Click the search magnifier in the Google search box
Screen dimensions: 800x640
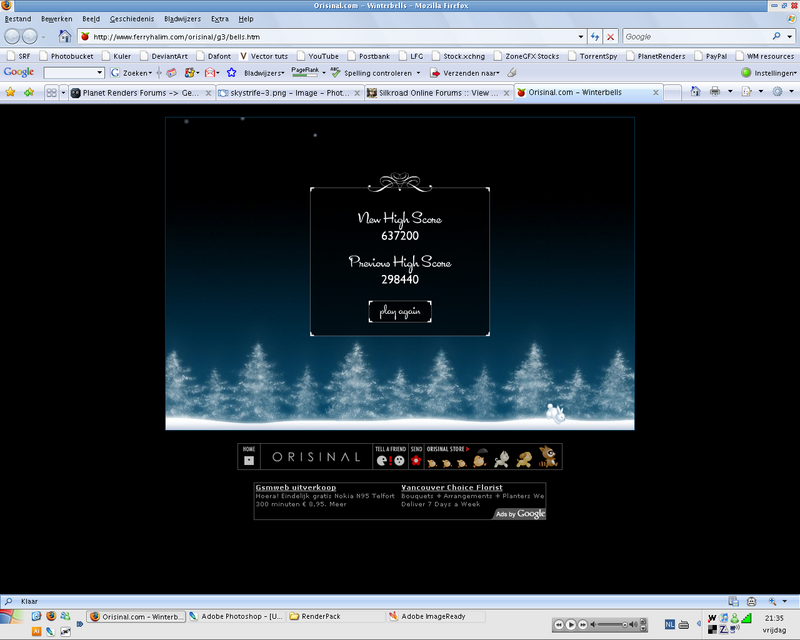click(x=777, y=36)
